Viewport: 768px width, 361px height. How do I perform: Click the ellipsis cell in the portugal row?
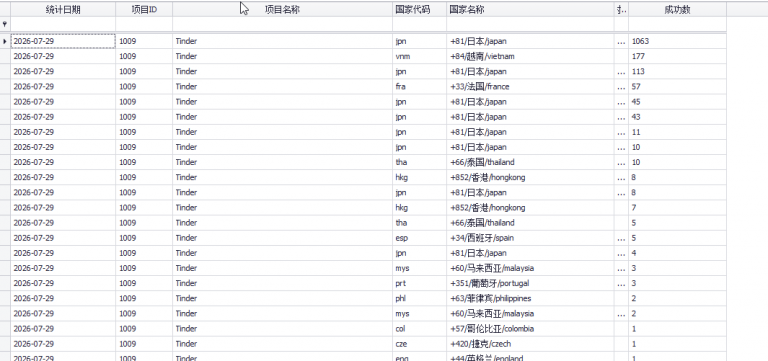(622, 283)
